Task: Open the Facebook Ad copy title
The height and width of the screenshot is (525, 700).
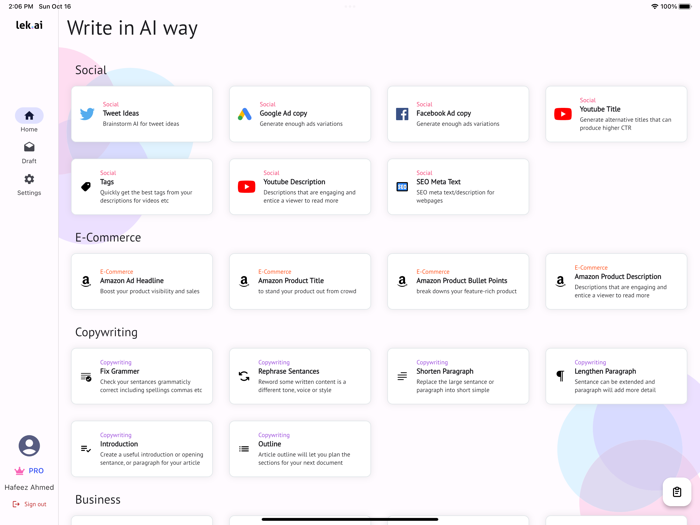Action: [444, 113]
